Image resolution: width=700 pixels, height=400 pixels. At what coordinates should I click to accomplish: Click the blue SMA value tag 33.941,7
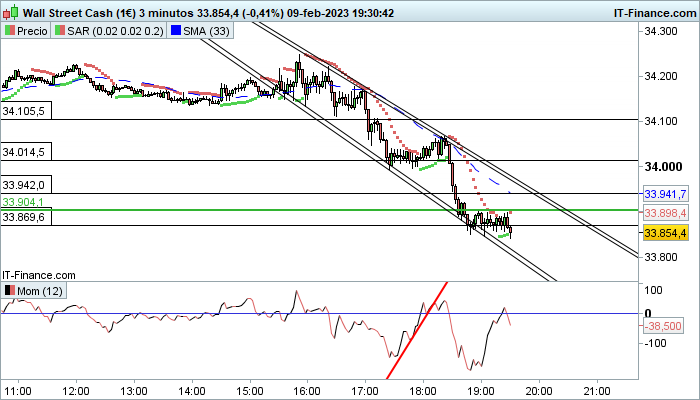click(x=665, y=194)
